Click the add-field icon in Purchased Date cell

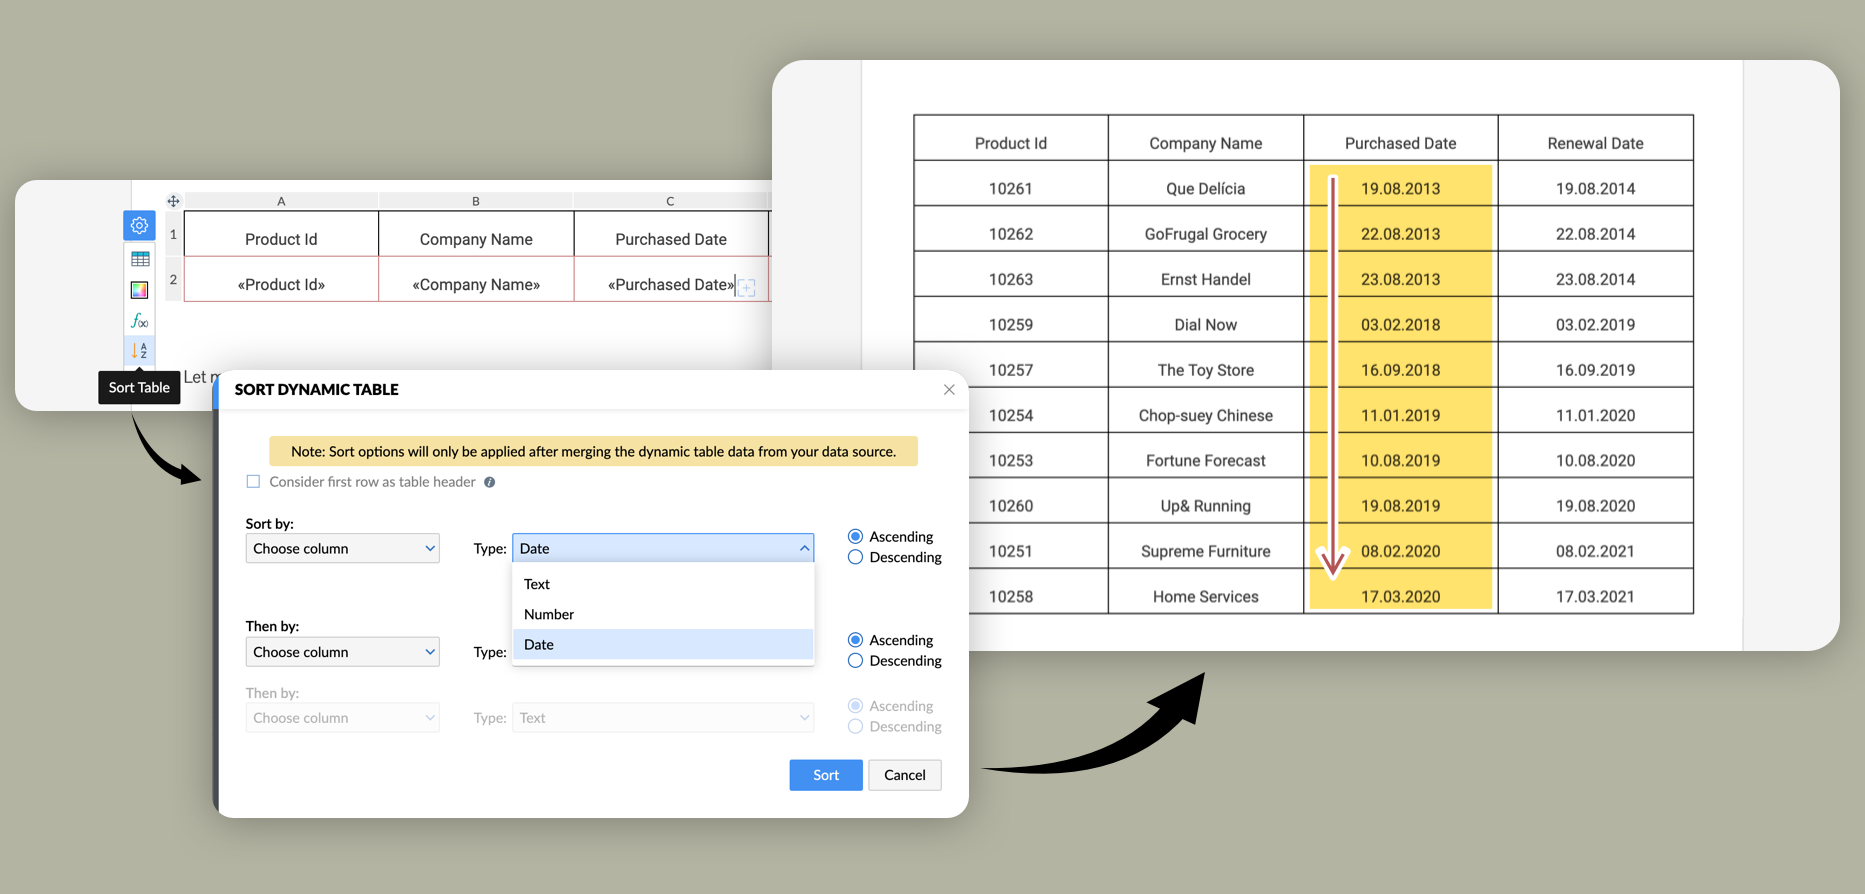(x=747, y=288)
